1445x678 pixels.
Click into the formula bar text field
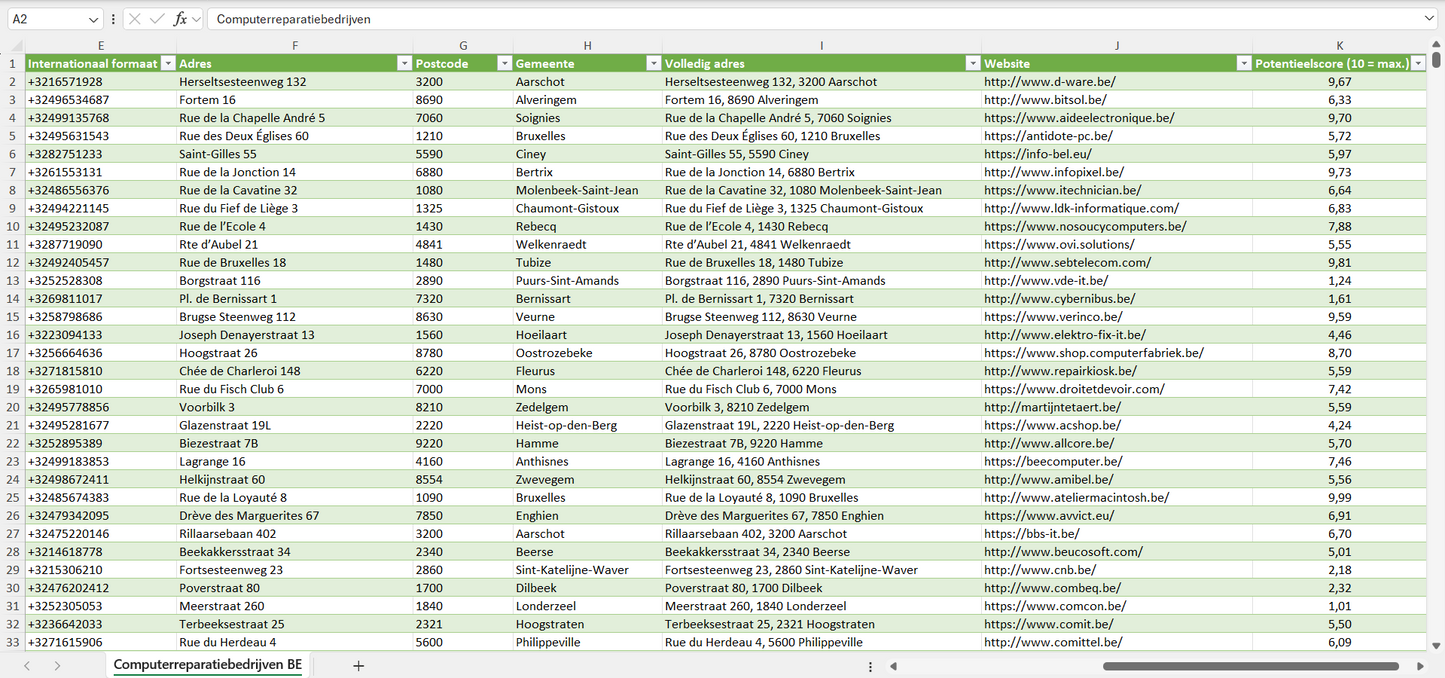click(800, 19)
